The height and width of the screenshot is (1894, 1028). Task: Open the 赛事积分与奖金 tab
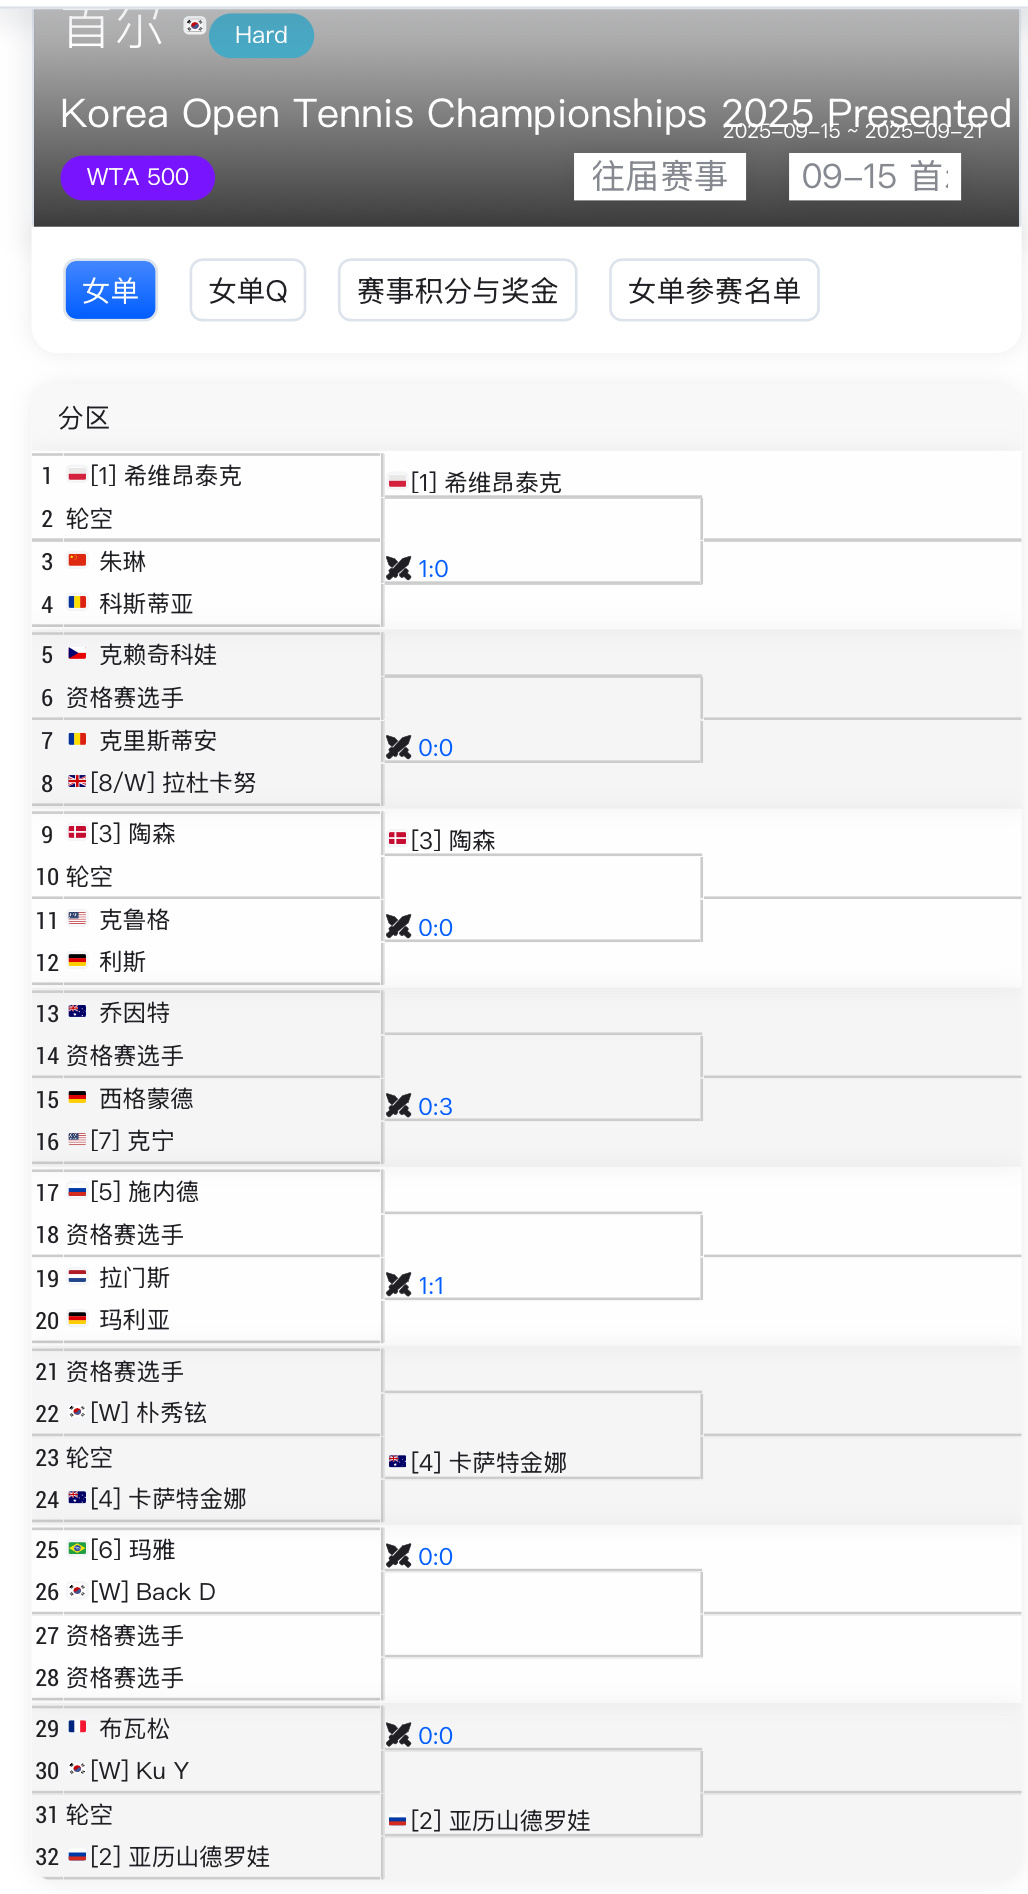click(457, 290)
